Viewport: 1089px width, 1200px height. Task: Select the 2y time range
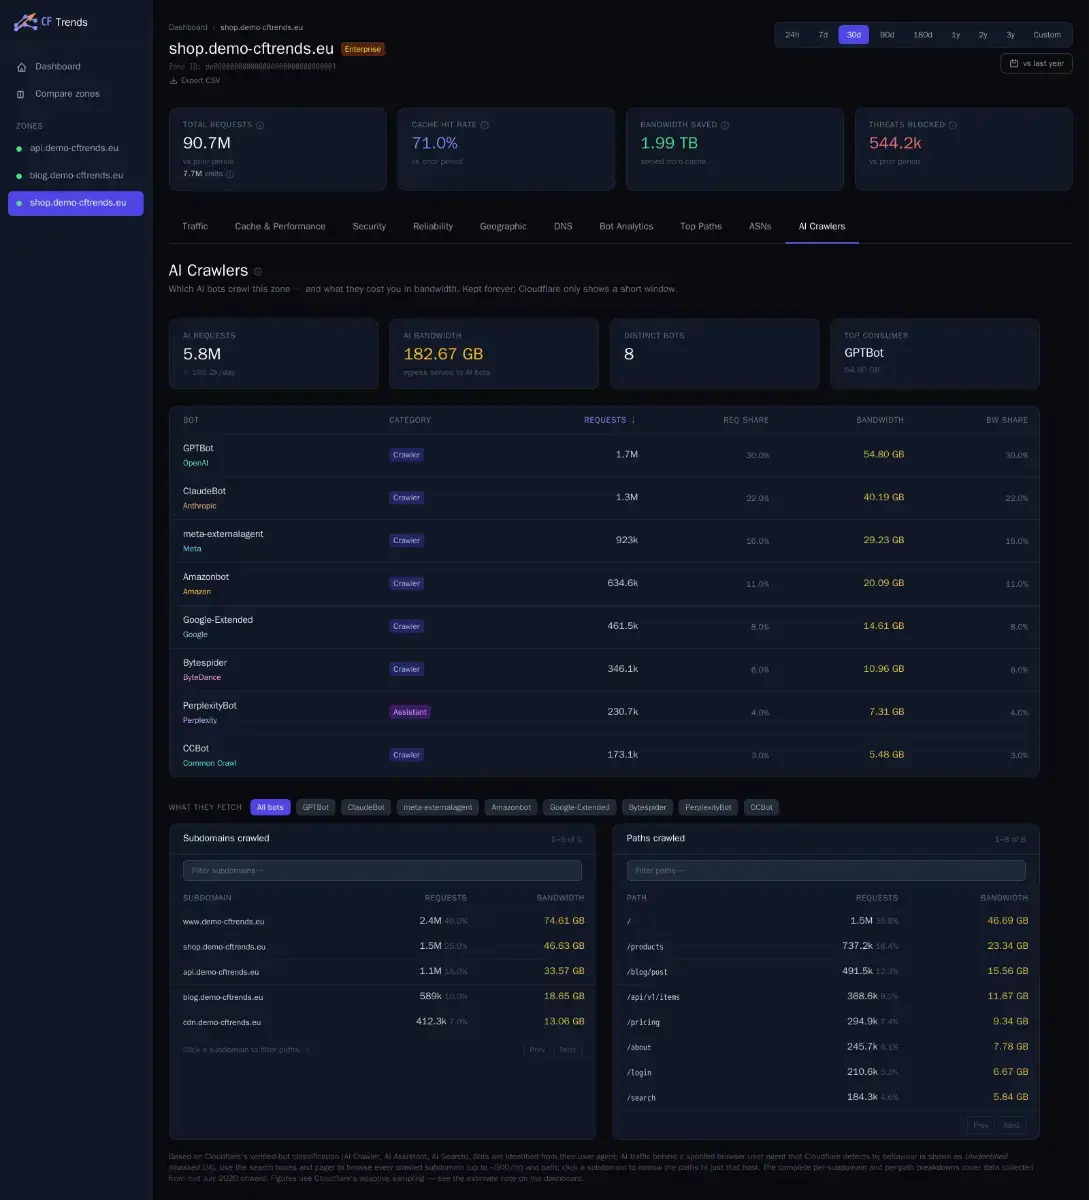983,35
